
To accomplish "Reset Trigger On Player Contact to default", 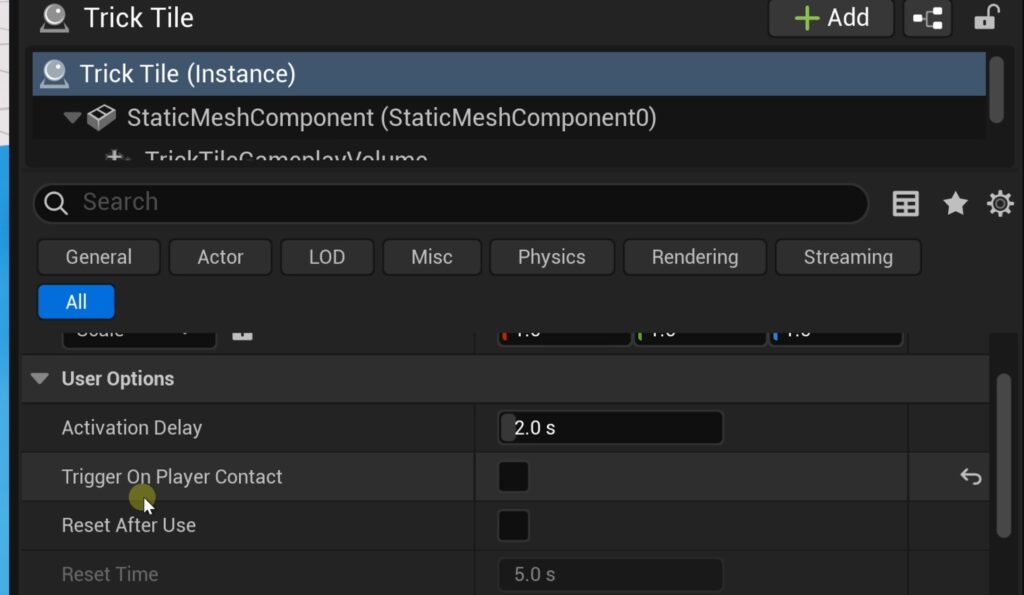I will [x=970, y=477].
